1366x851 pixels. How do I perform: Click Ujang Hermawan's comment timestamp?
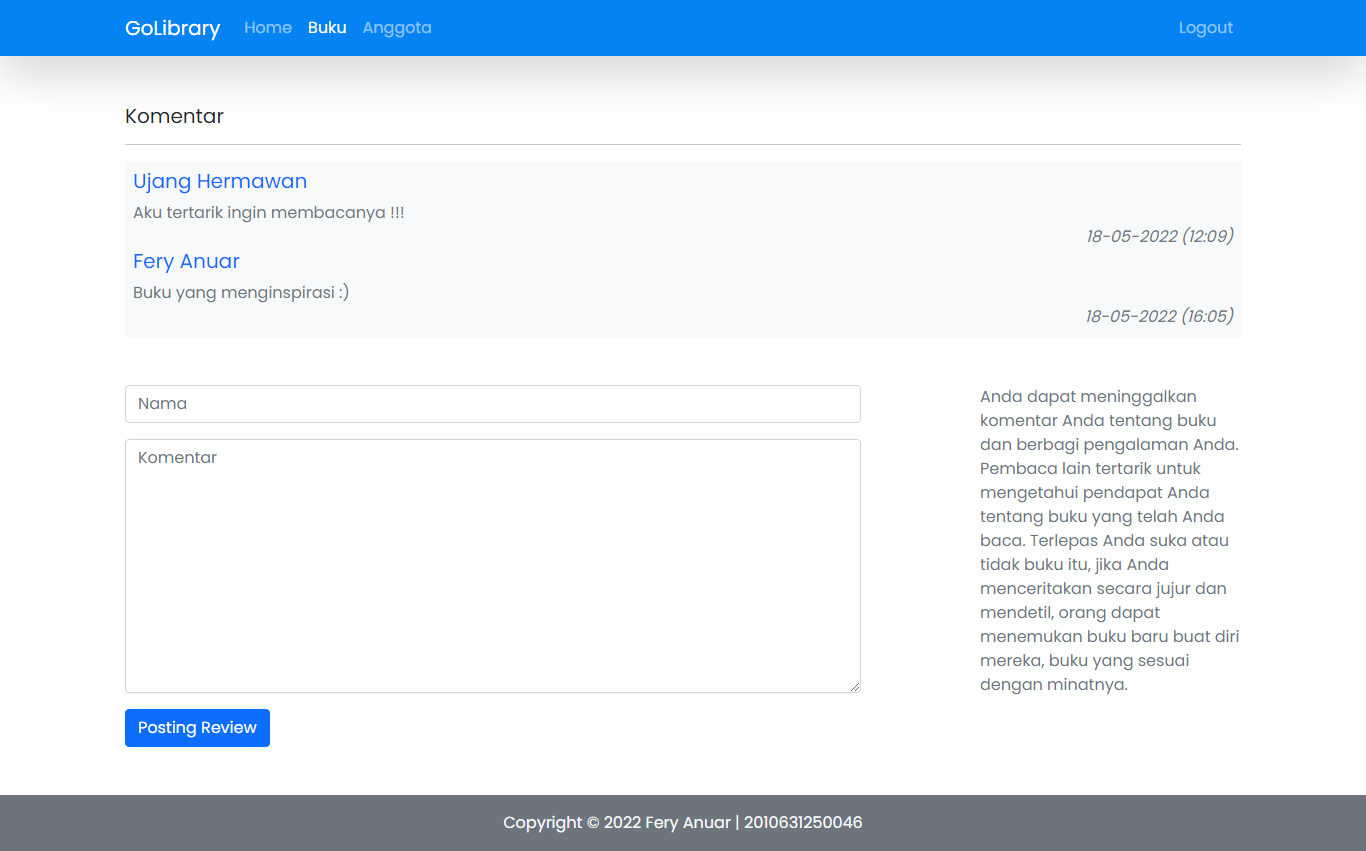[x=1160, y=236]
